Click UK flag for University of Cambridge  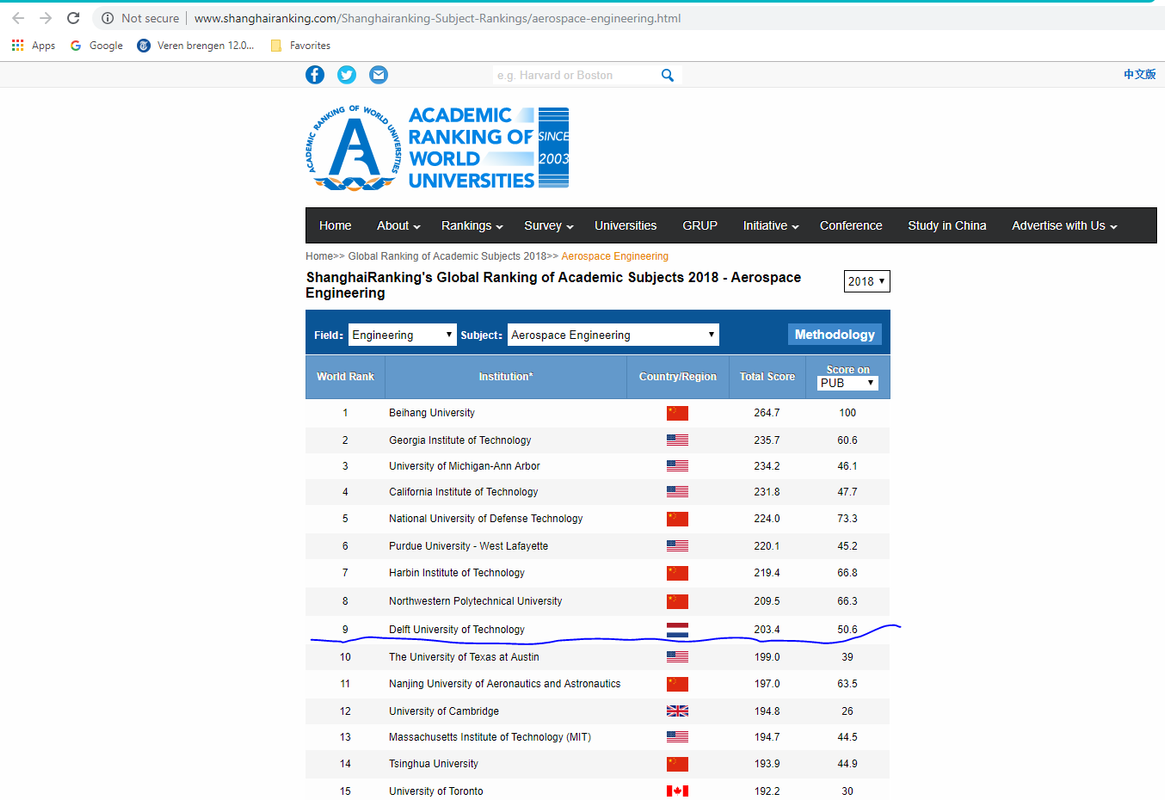(x=677, y=711)
